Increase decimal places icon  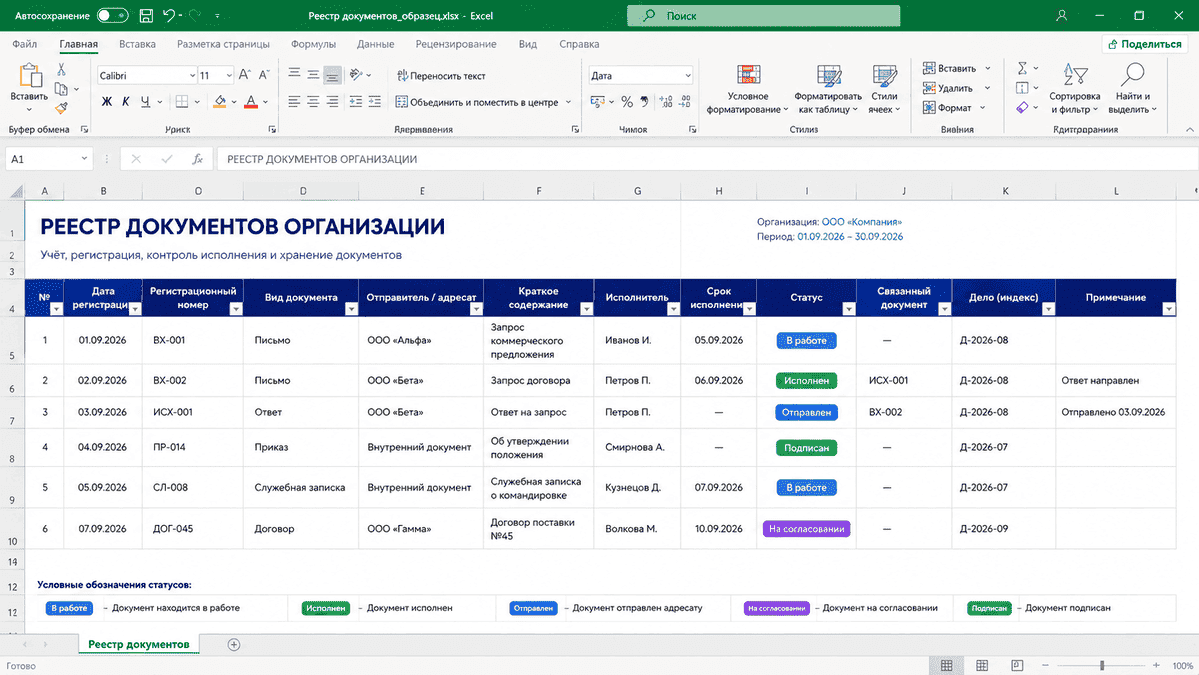tap(665, 102)
